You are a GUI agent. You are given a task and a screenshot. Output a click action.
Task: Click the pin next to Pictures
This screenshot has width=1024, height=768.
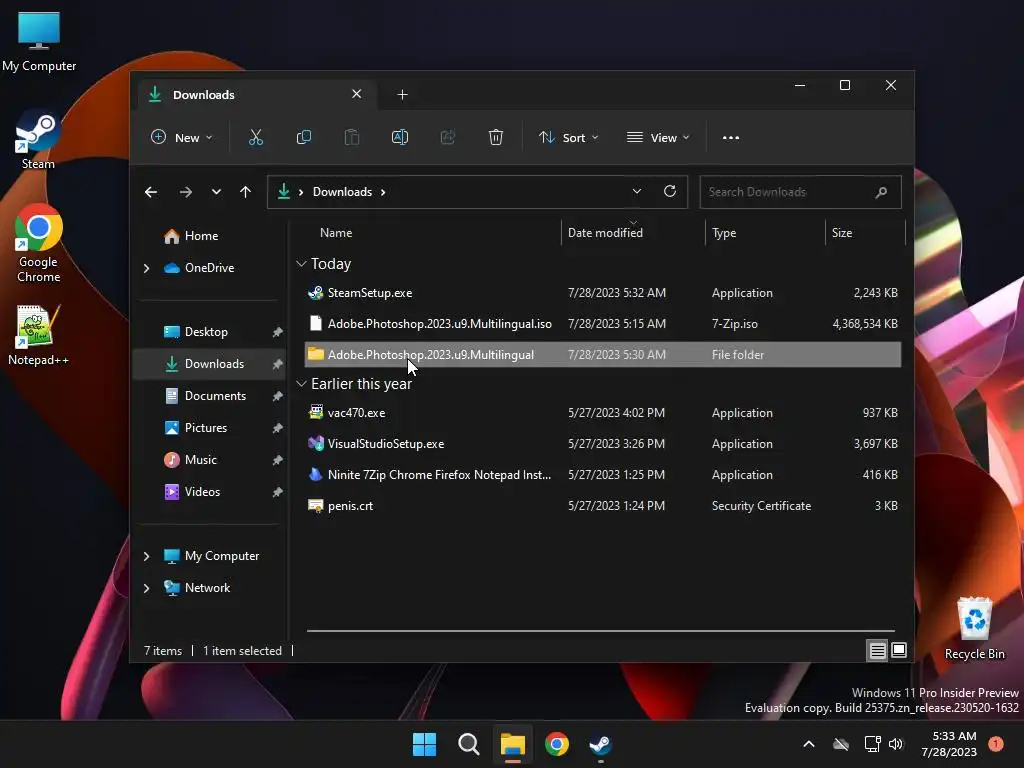(277, 428)
